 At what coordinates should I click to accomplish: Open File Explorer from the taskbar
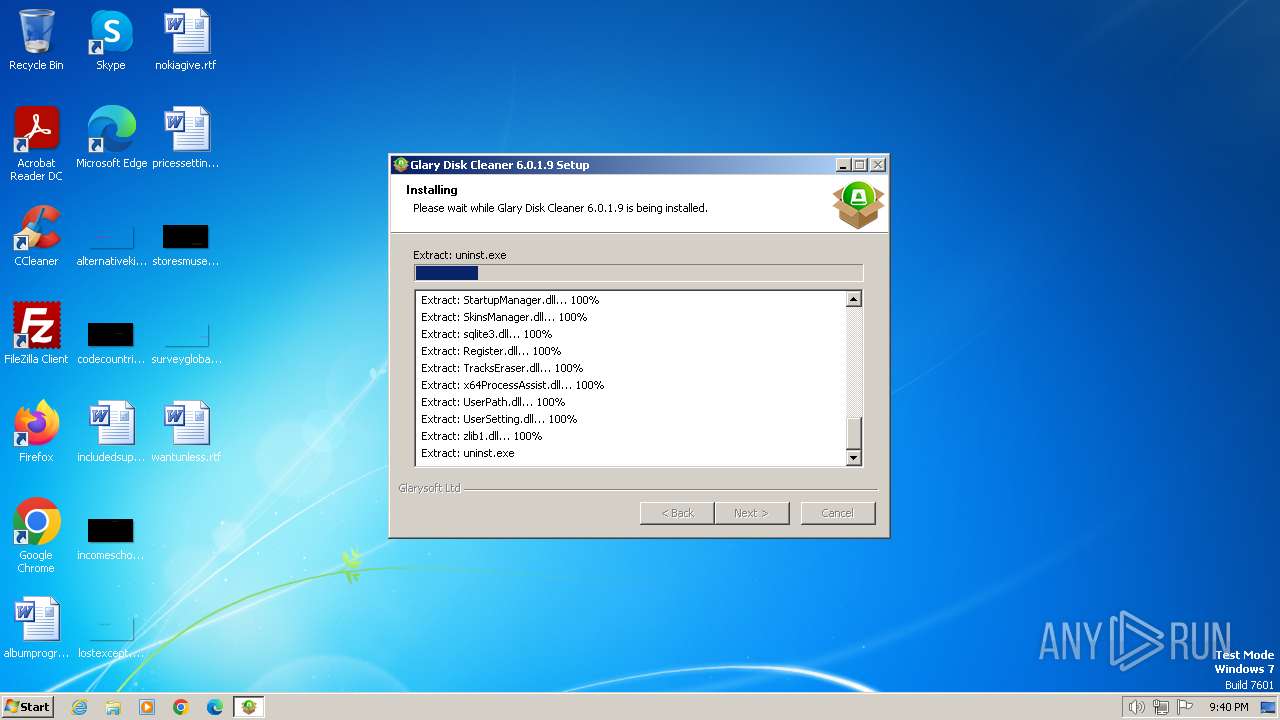[113, 707]
